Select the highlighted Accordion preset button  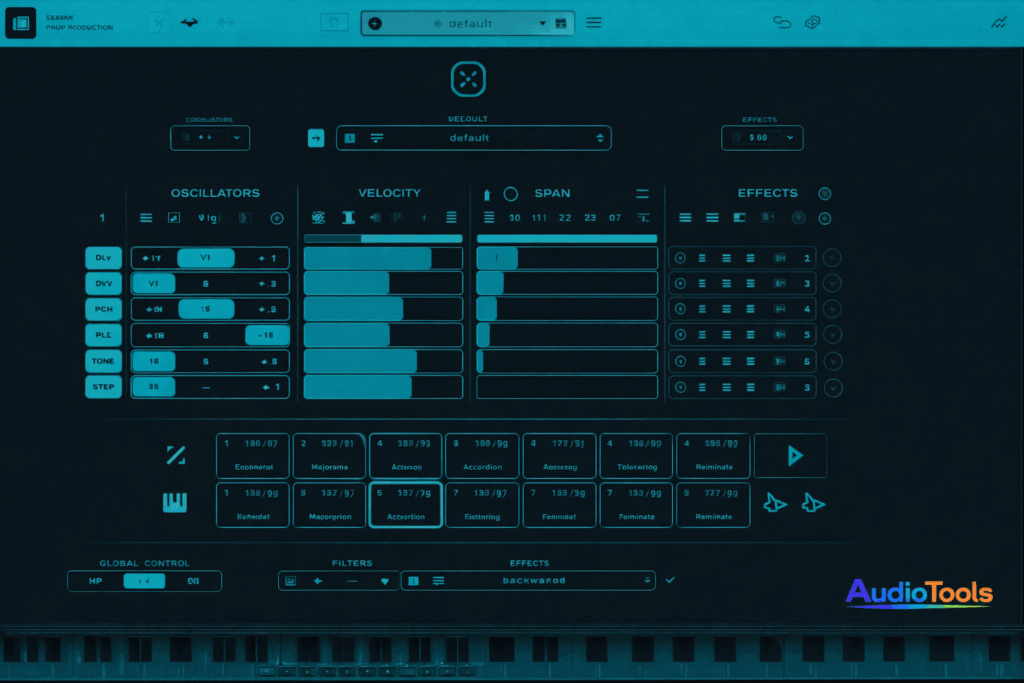point(404,505)
